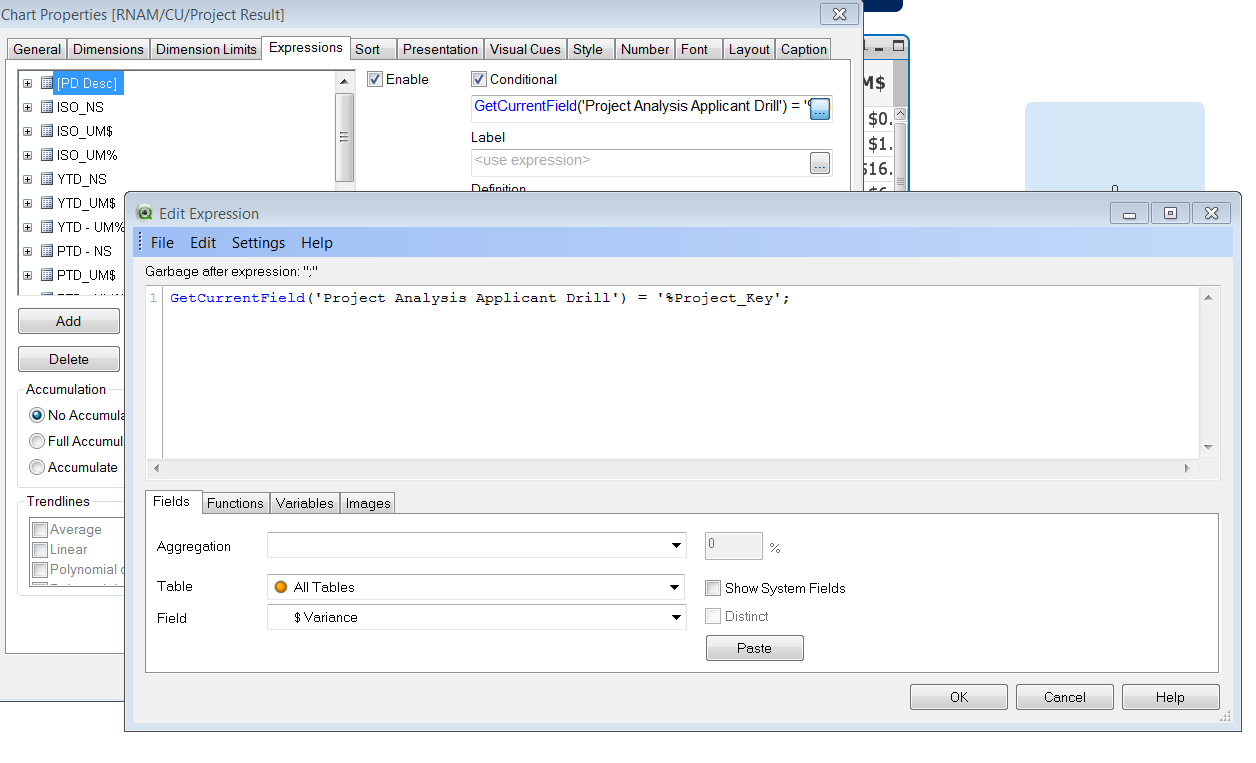
Task: Check Show System Fields
Action: 713,588
